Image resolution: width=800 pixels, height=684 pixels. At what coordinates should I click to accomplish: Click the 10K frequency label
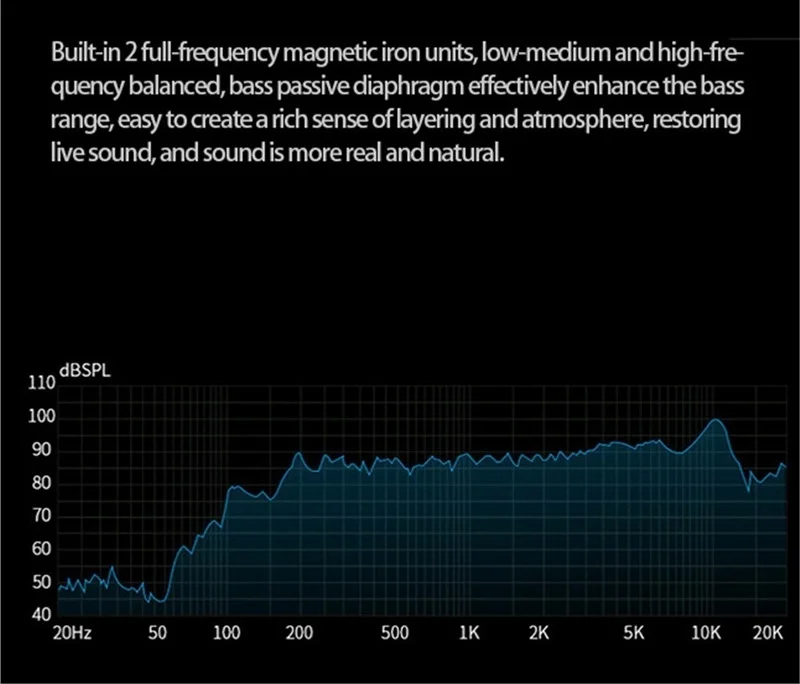pyautogui.click(x=707, y=633)
